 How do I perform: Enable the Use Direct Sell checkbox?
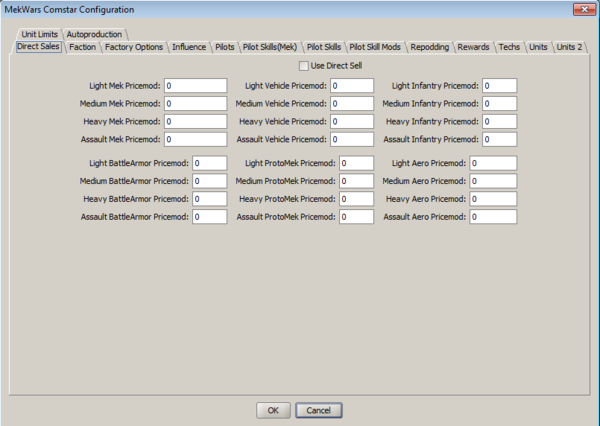tap(303, 66)
